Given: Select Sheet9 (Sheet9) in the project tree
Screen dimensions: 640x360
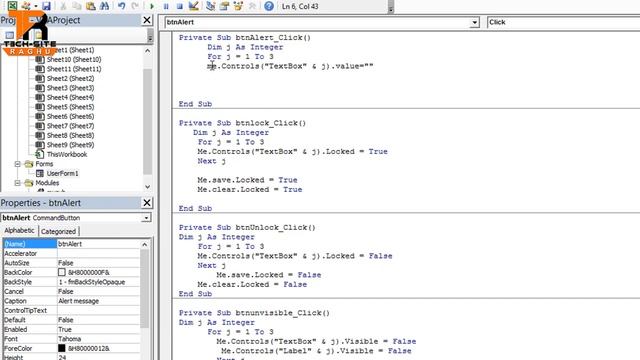Looking at the screenshot, I should pyautogui.click(x=70, y=145).
